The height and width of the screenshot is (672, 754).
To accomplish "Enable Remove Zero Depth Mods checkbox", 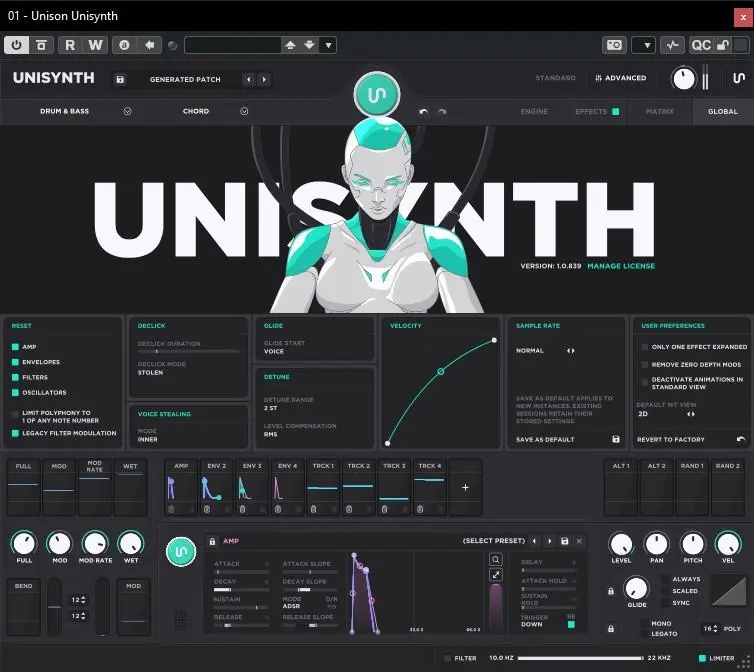I will pos(645,365).
